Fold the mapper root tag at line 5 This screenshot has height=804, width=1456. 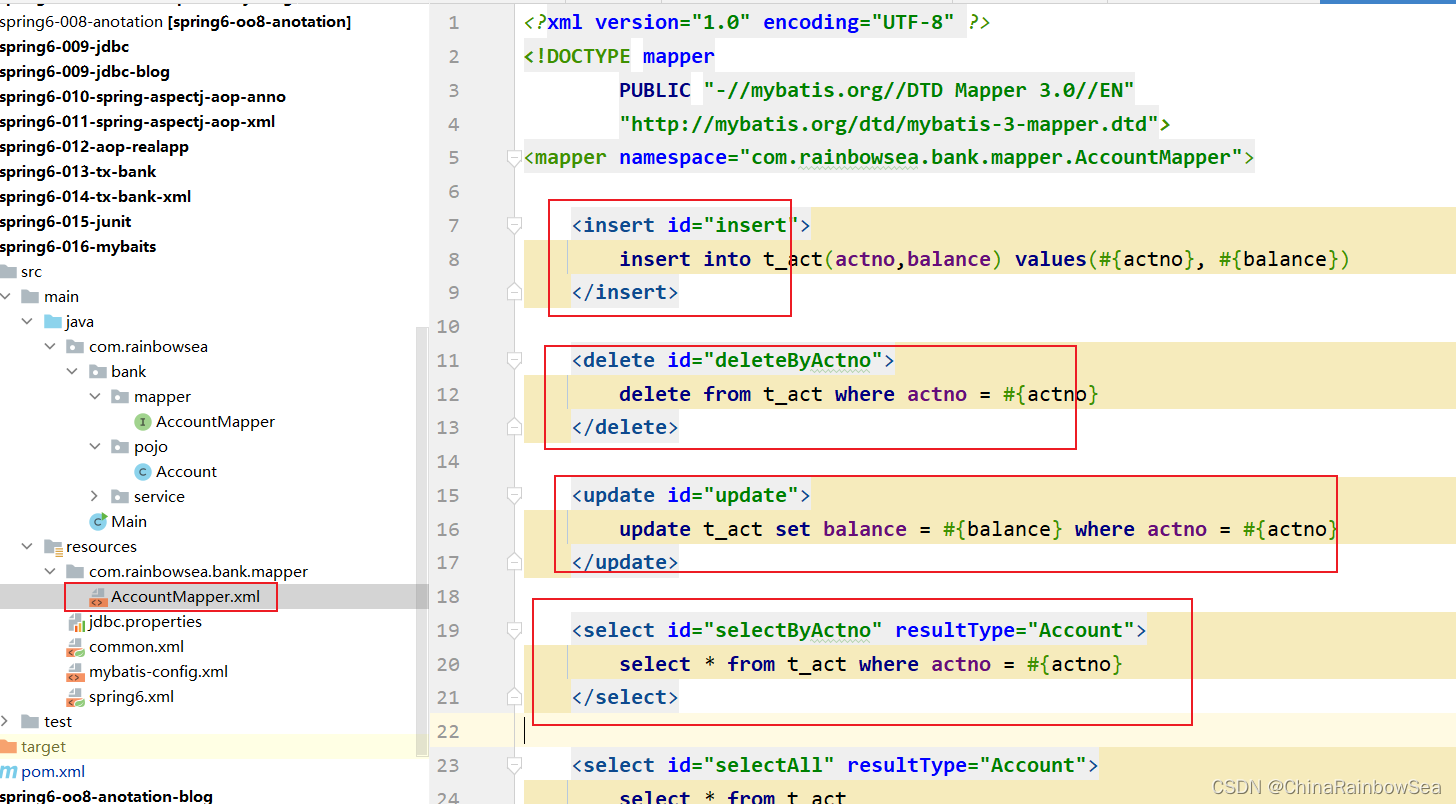point(514,157)
